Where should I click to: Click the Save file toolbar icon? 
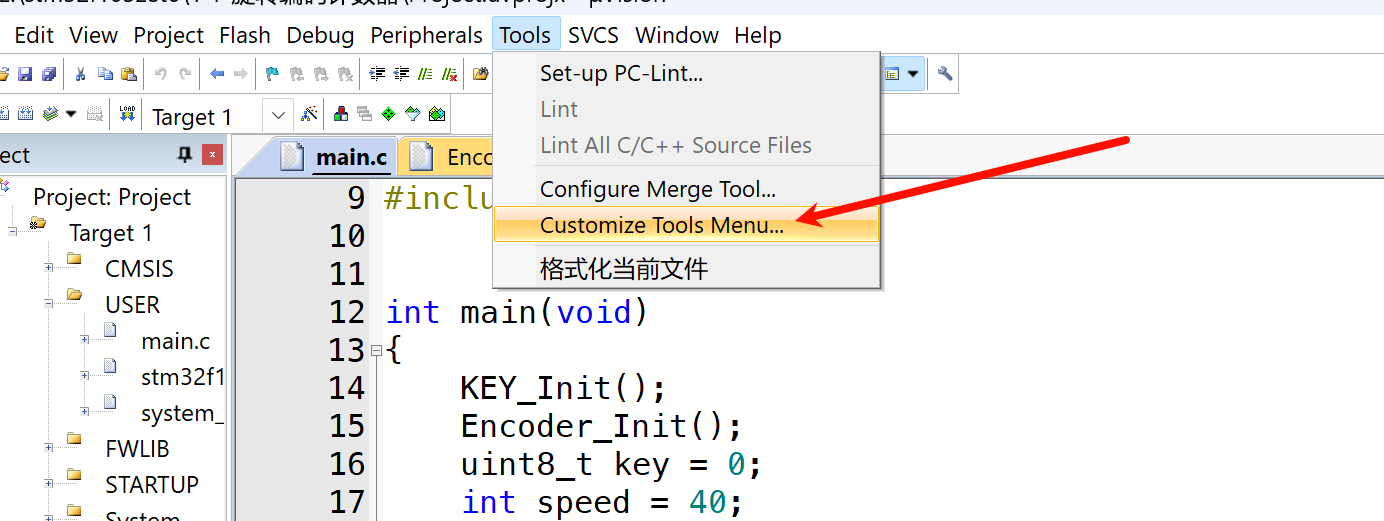(x=25, y=74)
